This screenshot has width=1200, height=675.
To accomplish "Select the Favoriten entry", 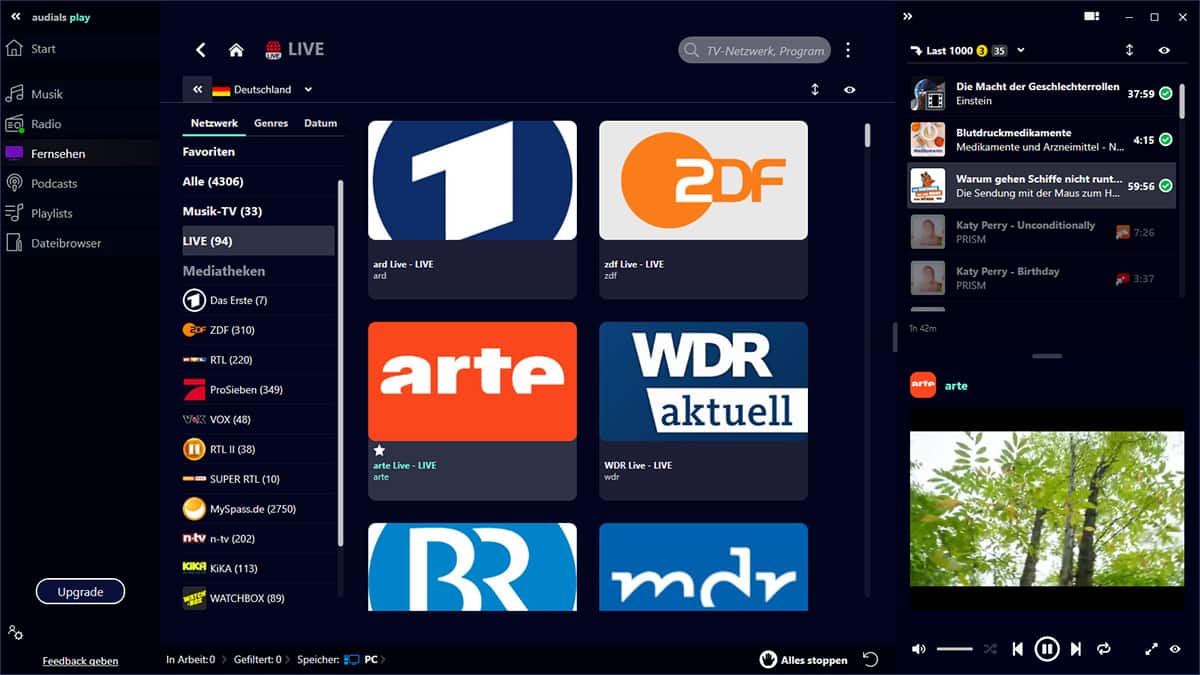I will tap(258, 152).
